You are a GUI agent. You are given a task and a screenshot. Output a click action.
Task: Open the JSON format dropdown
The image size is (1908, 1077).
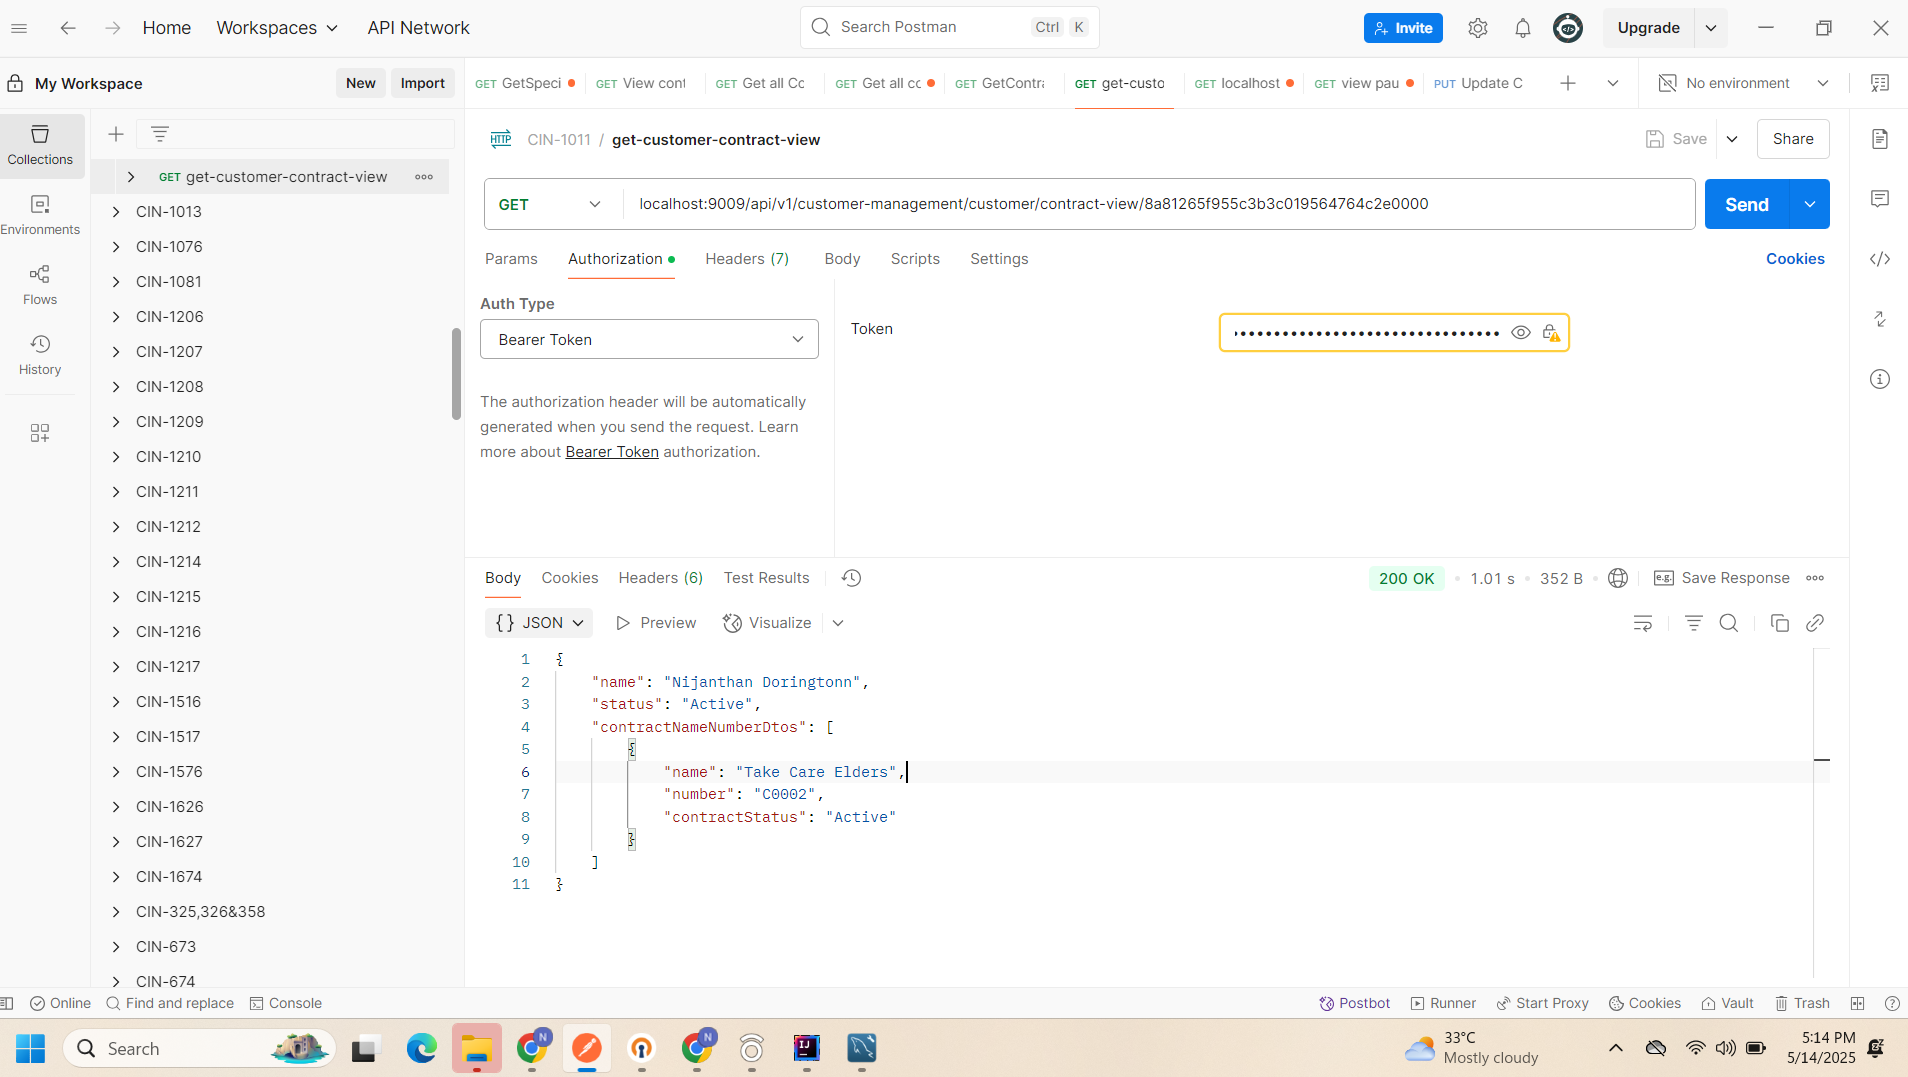coord(539,623)
